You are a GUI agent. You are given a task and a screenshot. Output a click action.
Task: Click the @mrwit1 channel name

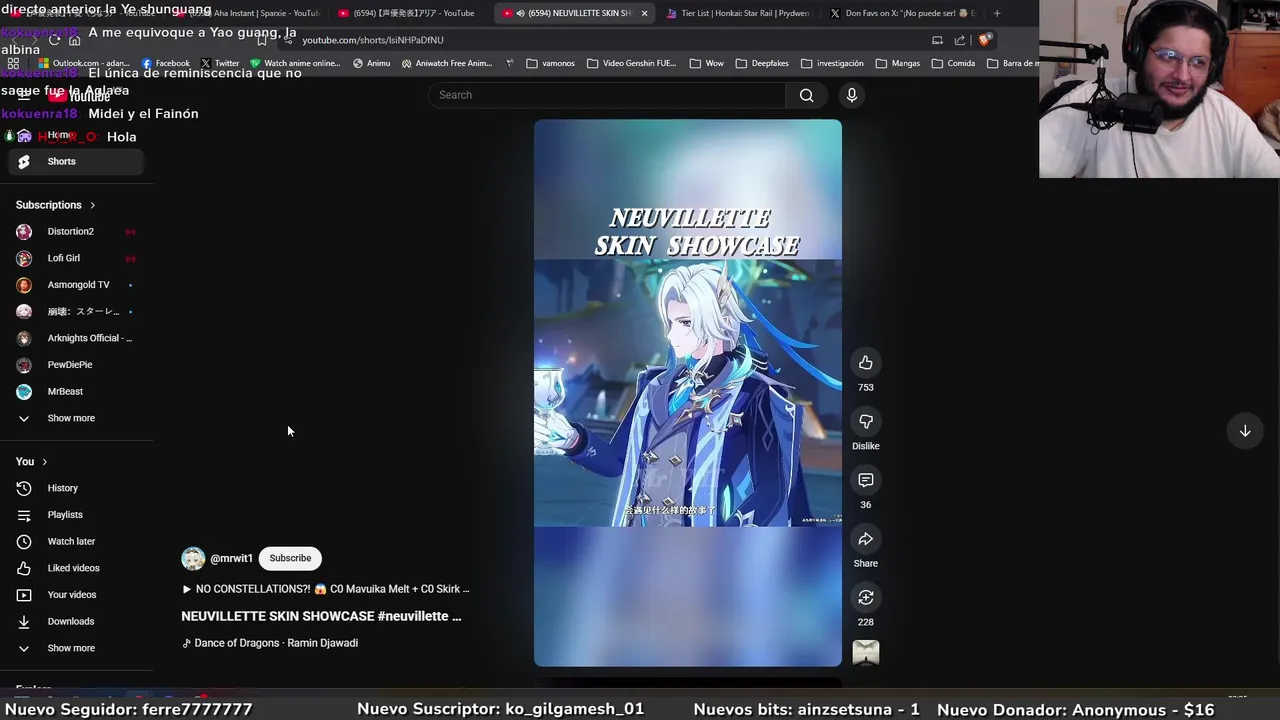(231, 559)
